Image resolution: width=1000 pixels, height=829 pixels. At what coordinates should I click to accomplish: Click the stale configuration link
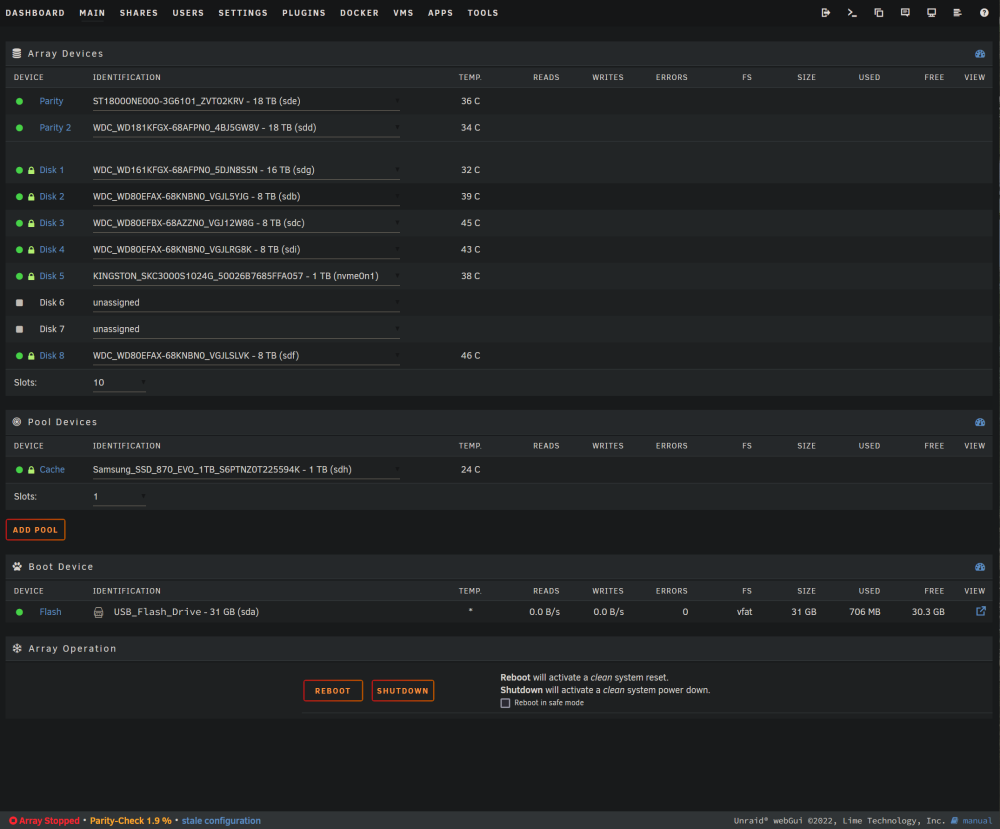coord(221,821)
